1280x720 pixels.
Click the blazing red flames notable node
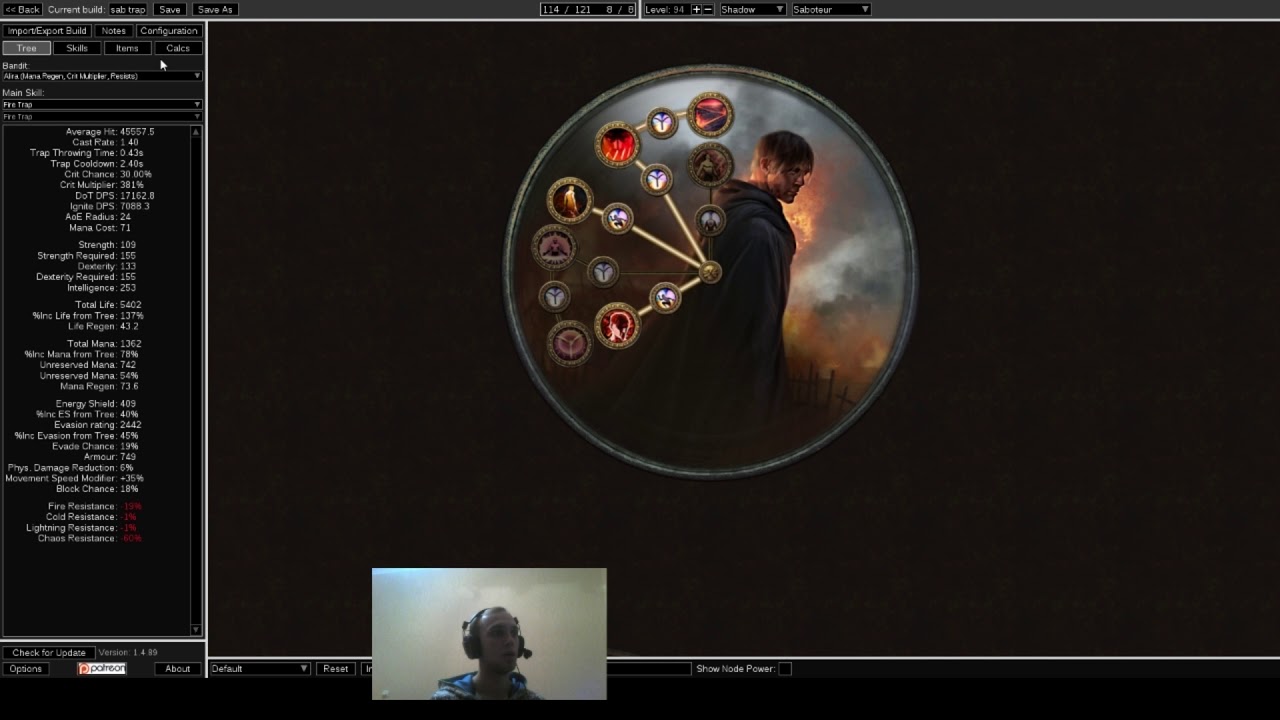[x=617, y=146]
